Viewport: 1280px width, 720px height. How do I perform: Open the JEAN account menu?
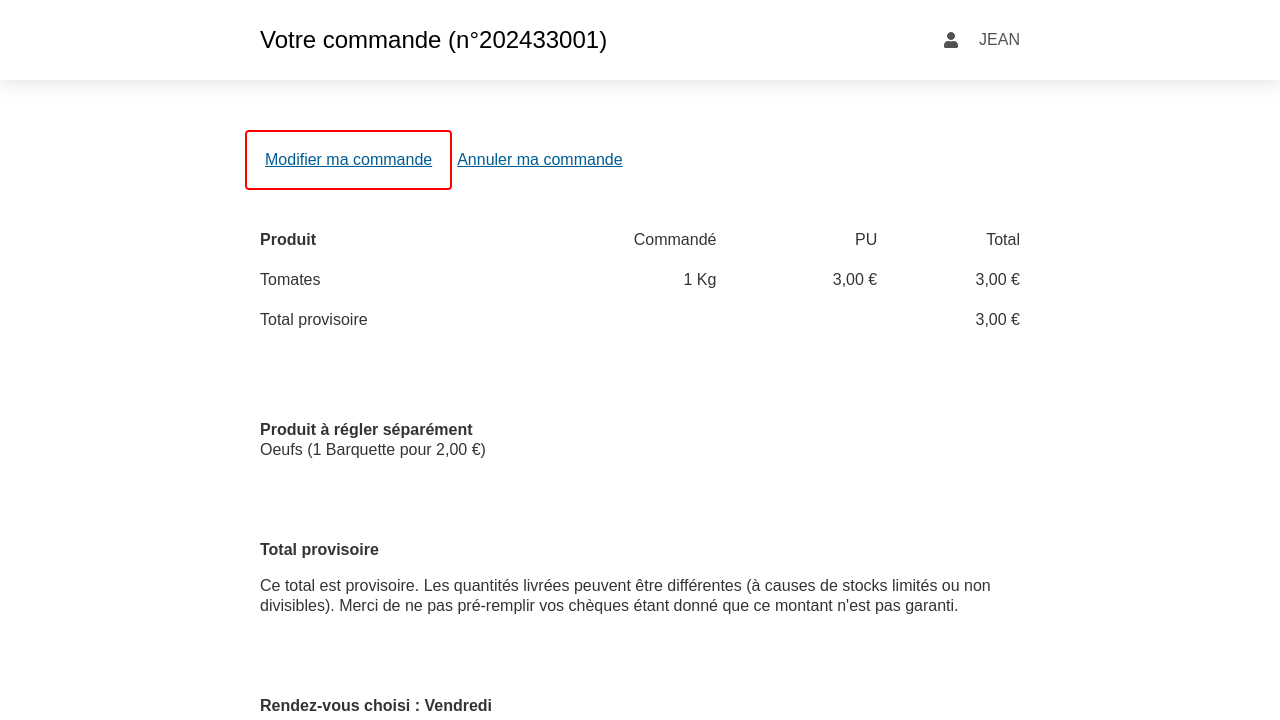coord(998,40)
